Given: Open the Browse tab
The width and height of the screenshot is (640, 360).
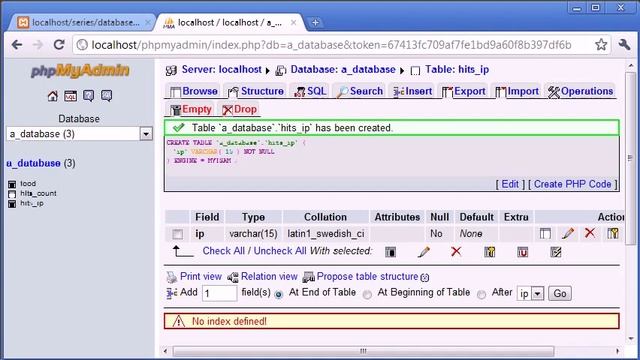Looking at the screenshot, I should click(x=193, y=91).
